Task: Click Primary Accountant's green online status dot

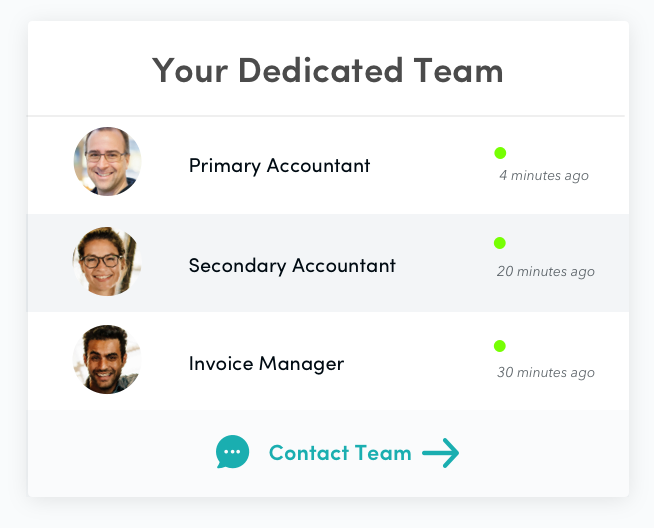Action: coord(500,153)
